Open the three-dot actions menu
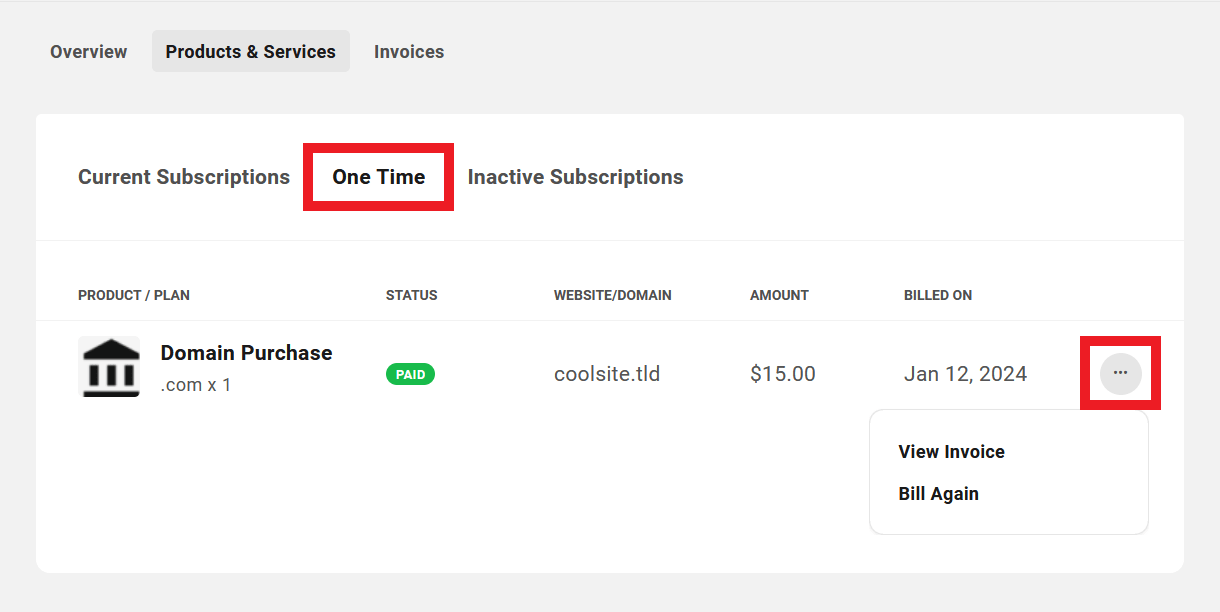This screenshot has height=612, width=1220. [x=1120, y=373]
